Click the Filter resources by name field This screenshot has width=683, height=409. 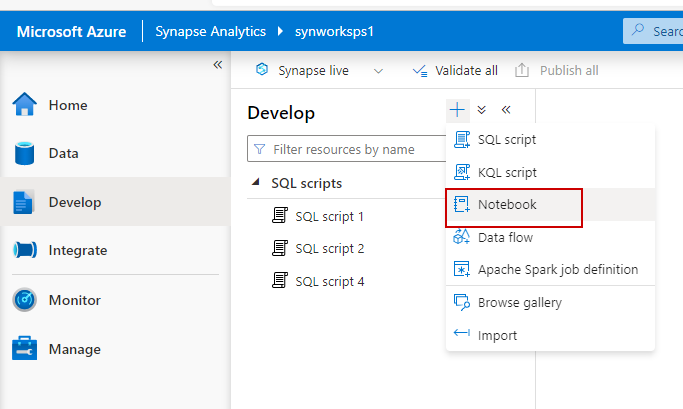350,149
